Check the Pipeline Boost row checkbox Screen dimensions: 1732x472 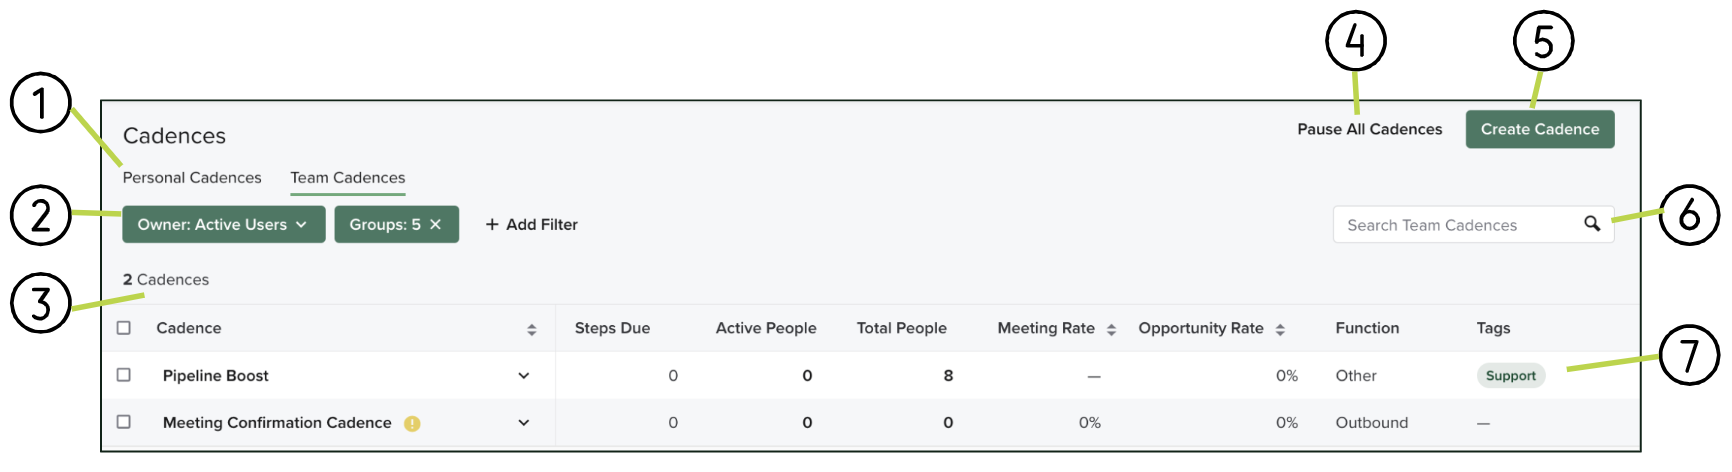coord(124,375)
